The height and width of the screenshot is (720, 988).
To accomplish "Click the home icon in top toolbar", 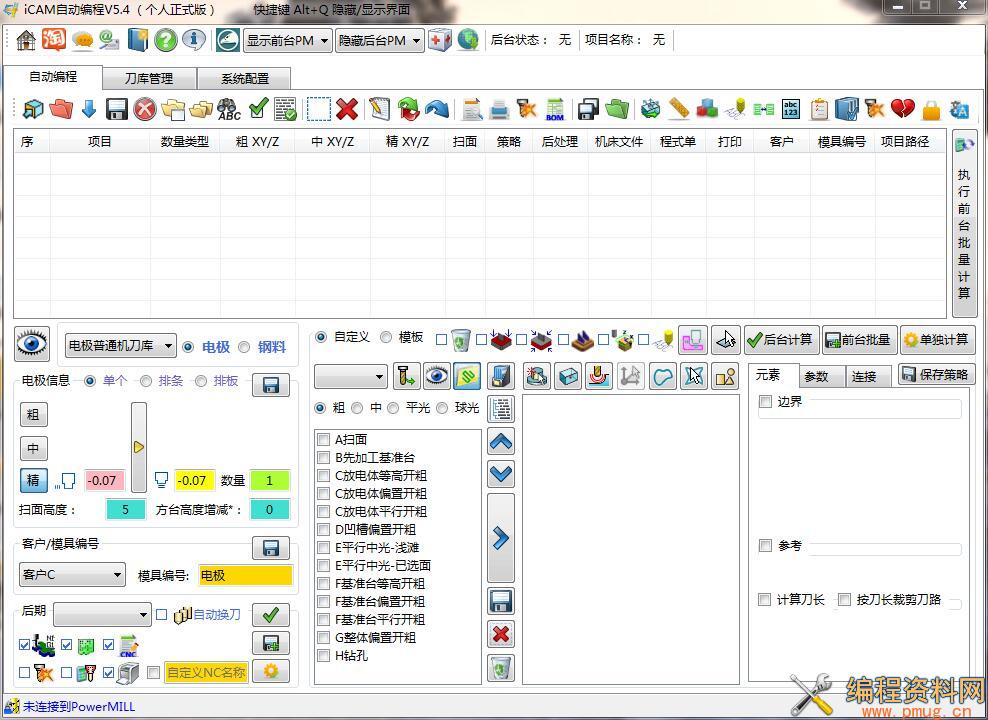I will point(26,40).
